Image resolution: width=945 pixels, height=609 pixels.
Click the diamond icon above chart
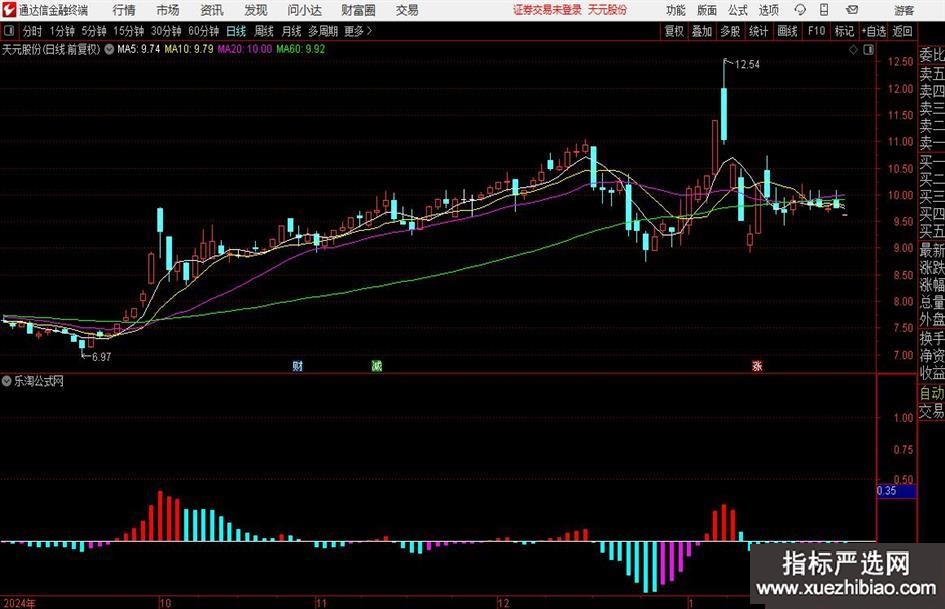853,50
